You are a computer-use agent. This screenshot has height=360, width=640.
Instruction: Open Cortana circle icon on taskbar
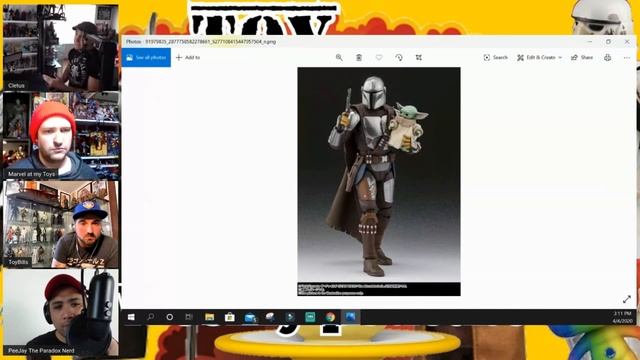170,317
